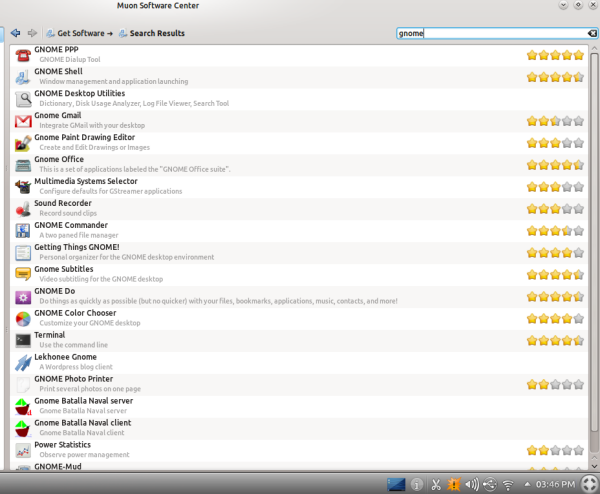Open the clipboard scissors tray icon
This screenshot has height=494, width=600.
[x=435, y=485]
